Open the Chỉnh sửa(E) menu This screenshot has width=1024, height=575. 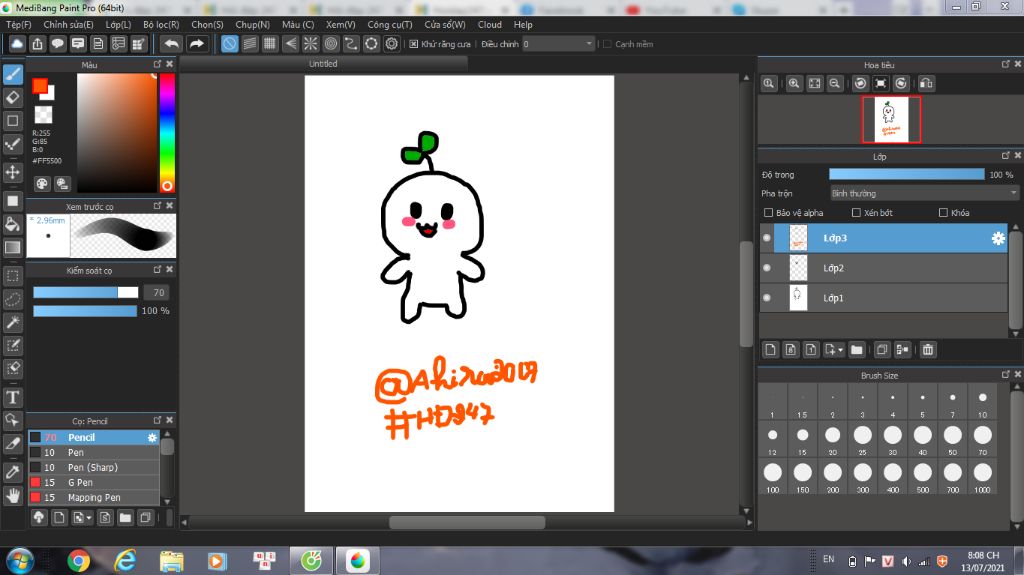coord(69,25)
